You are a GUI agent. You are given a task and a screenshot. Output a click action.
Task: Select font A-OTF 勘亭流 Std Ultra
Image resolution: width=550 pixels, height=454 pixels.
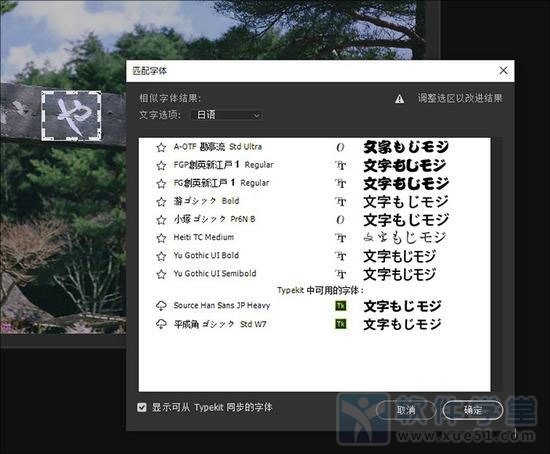coord(217,147)
